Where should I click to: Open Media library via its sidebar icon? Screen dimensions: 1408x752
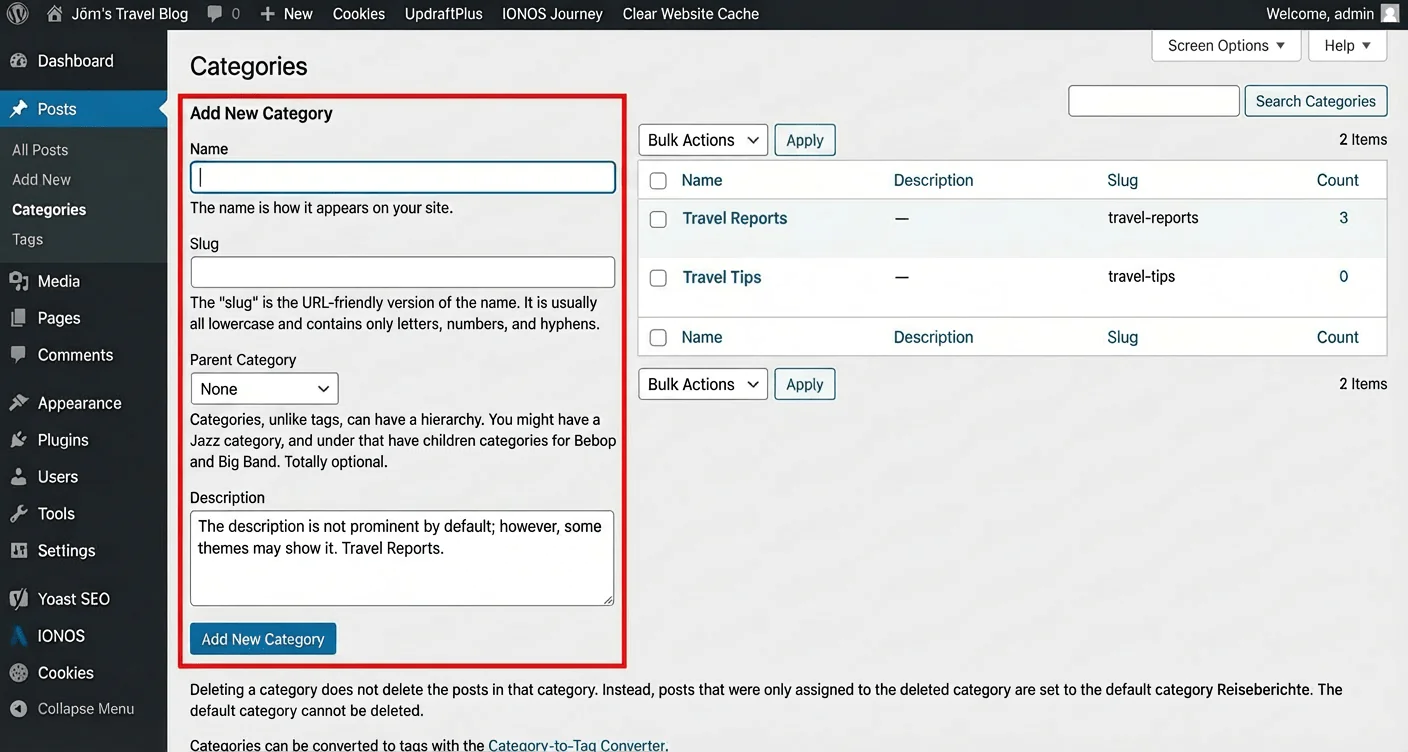[x=18, y=282]
